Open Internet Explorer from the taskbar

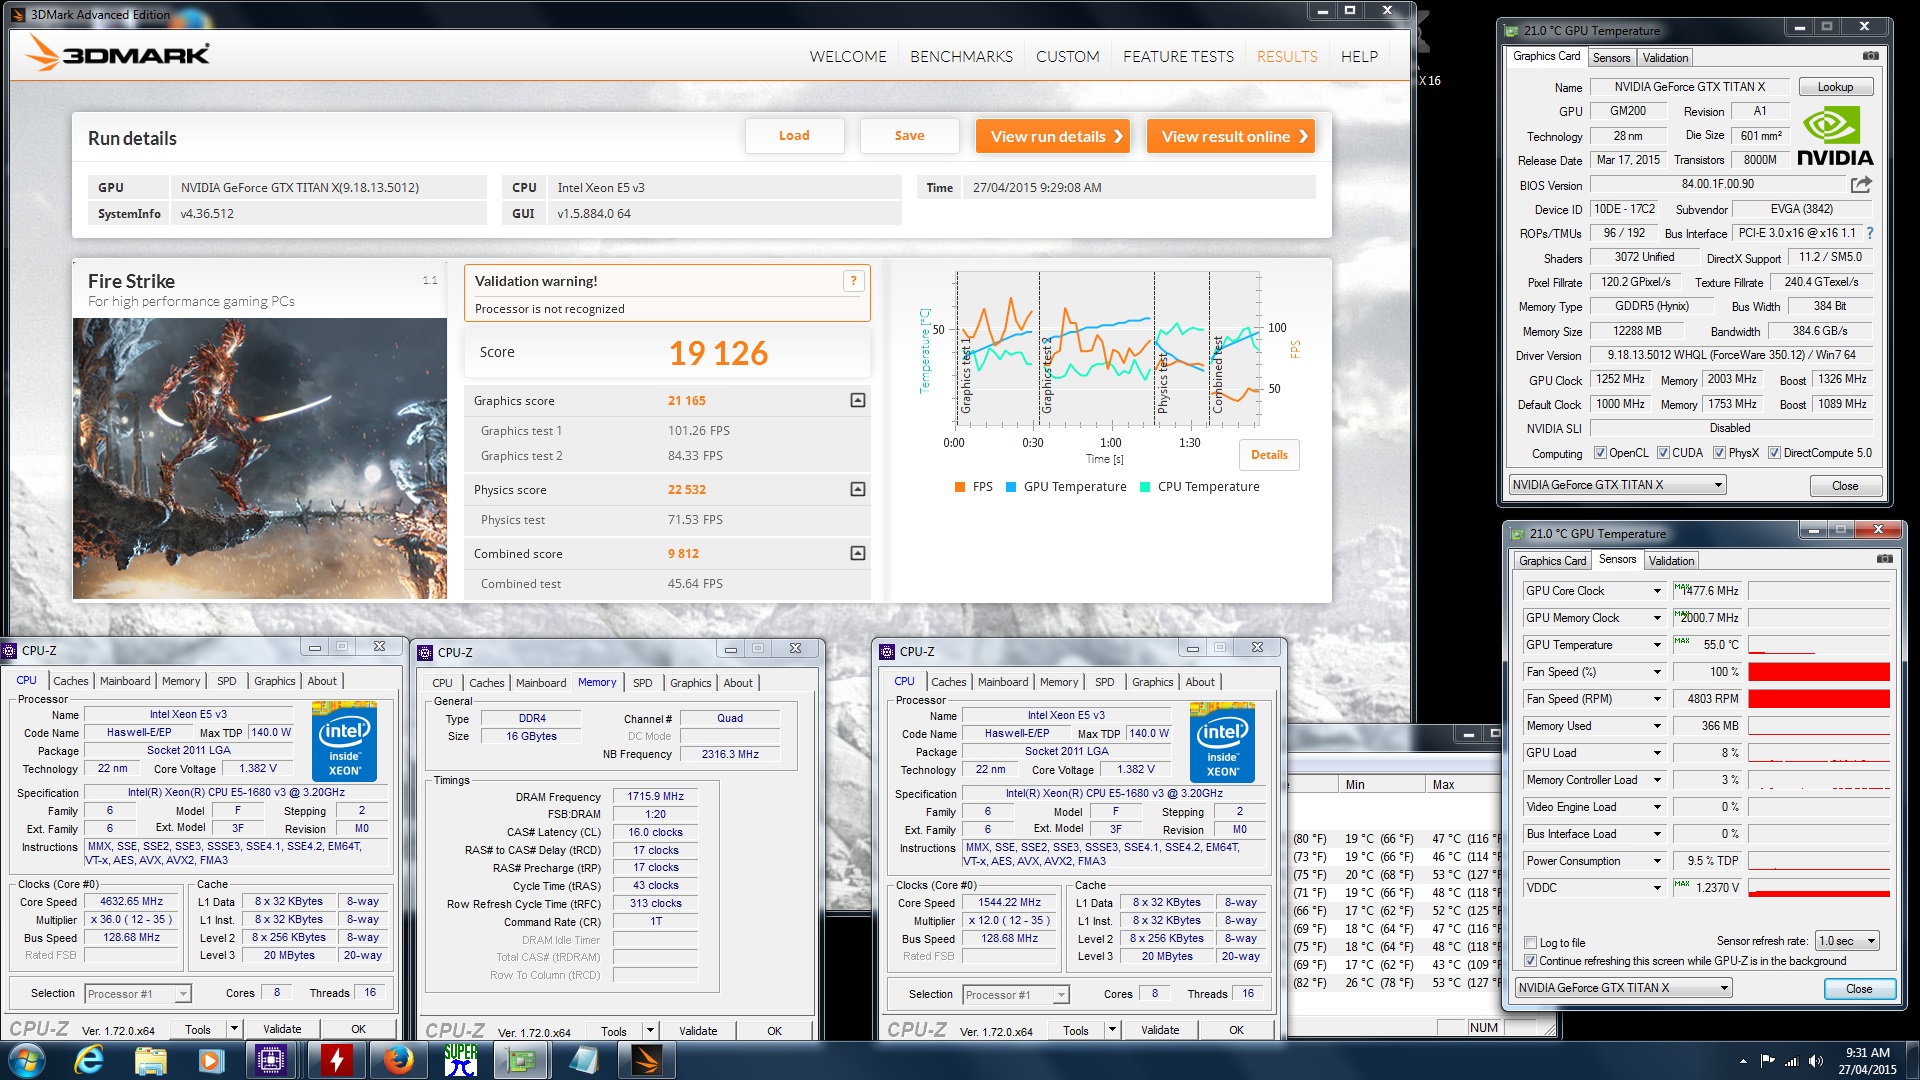[89, 1060]
